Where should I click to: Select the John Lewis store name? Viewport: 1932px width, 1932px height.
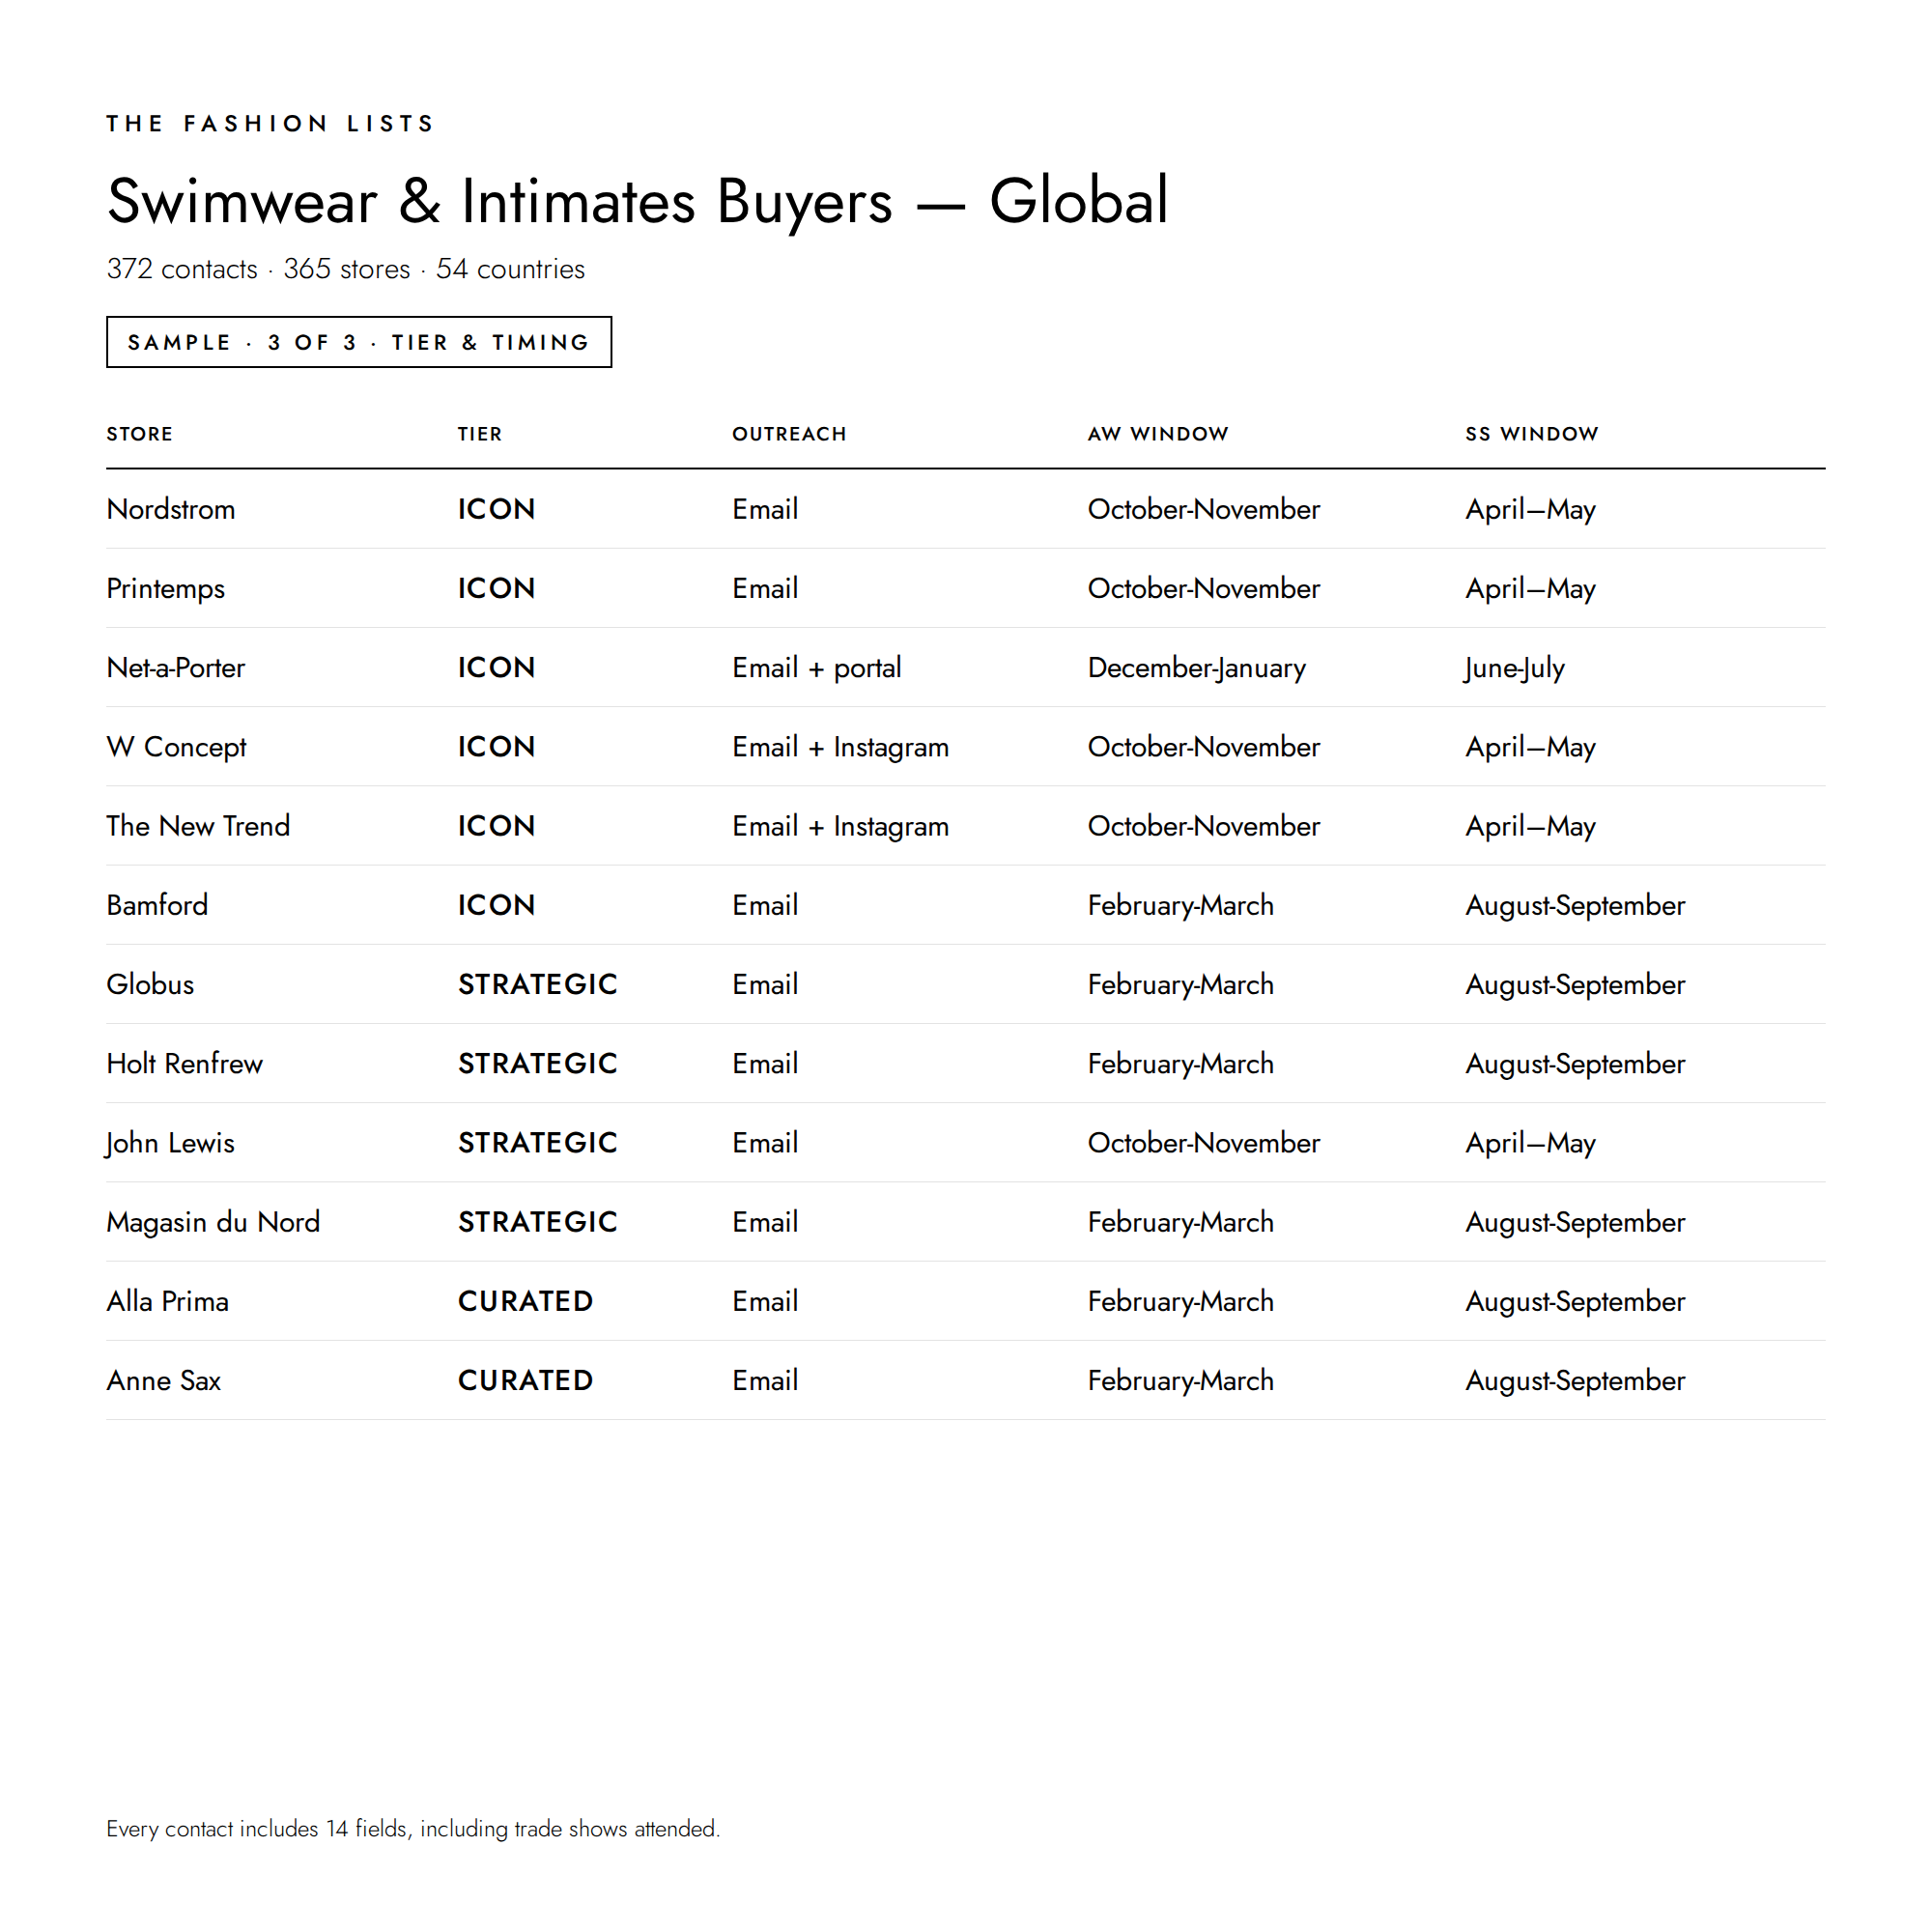pyautogui.click(x=170, y=1143)
